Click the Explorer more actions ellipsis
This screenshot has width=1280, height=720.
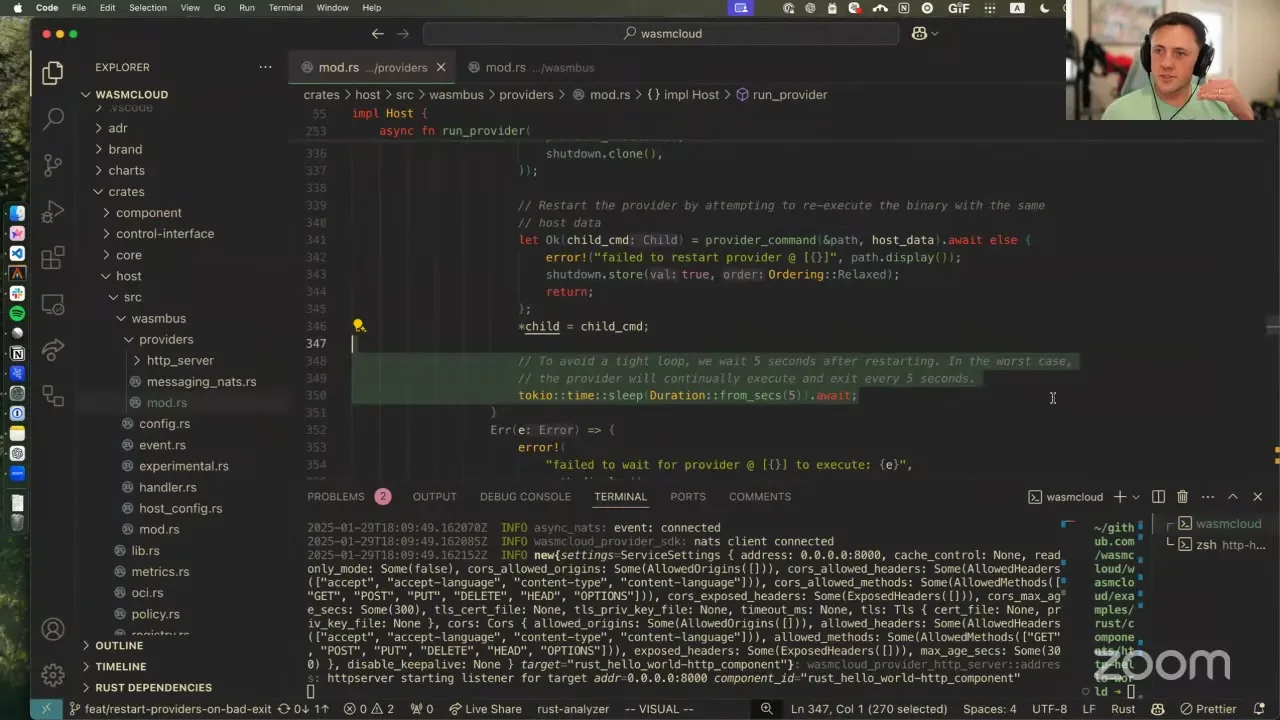pos(265,67)
